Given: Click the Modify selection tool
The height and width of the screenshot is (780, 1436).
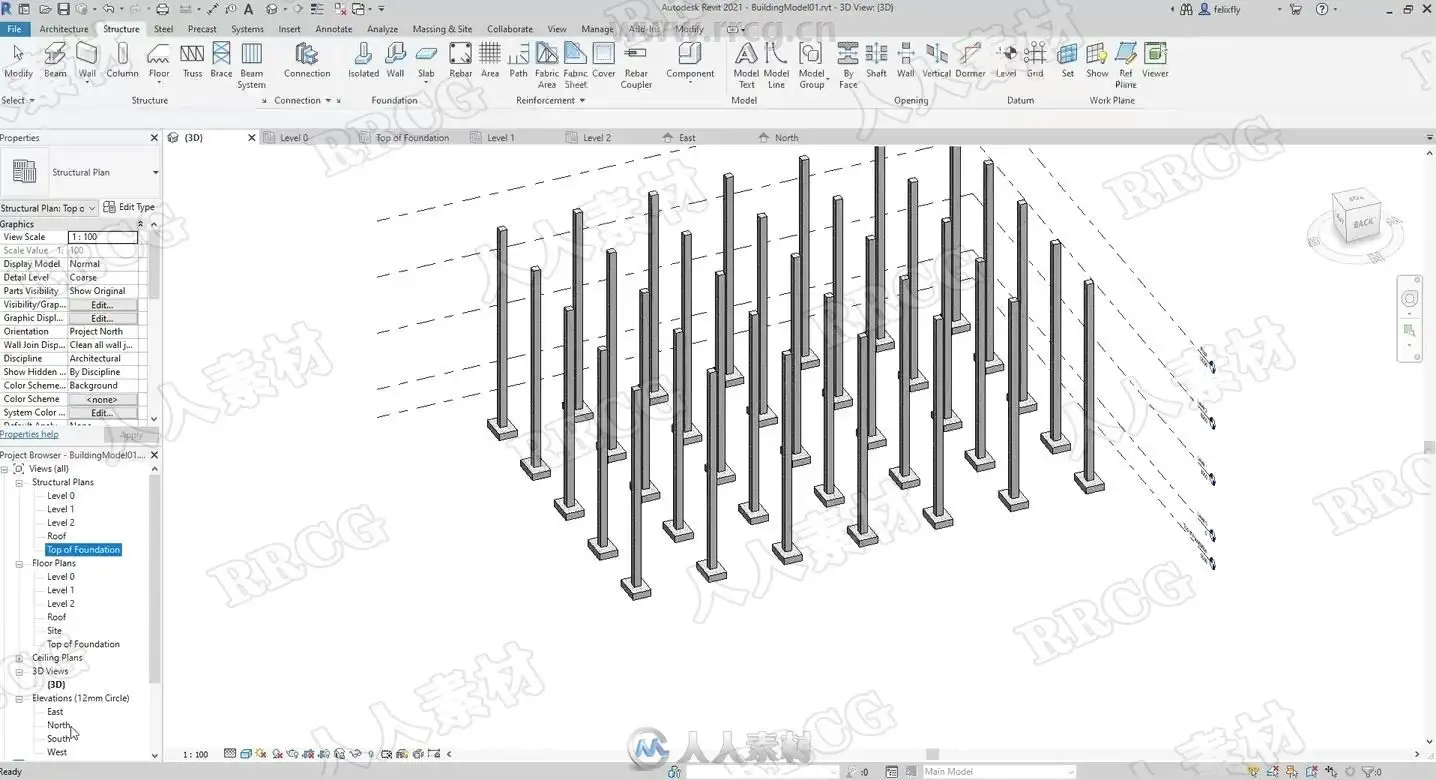Looking at the screenshot, I should pos(18,60).
